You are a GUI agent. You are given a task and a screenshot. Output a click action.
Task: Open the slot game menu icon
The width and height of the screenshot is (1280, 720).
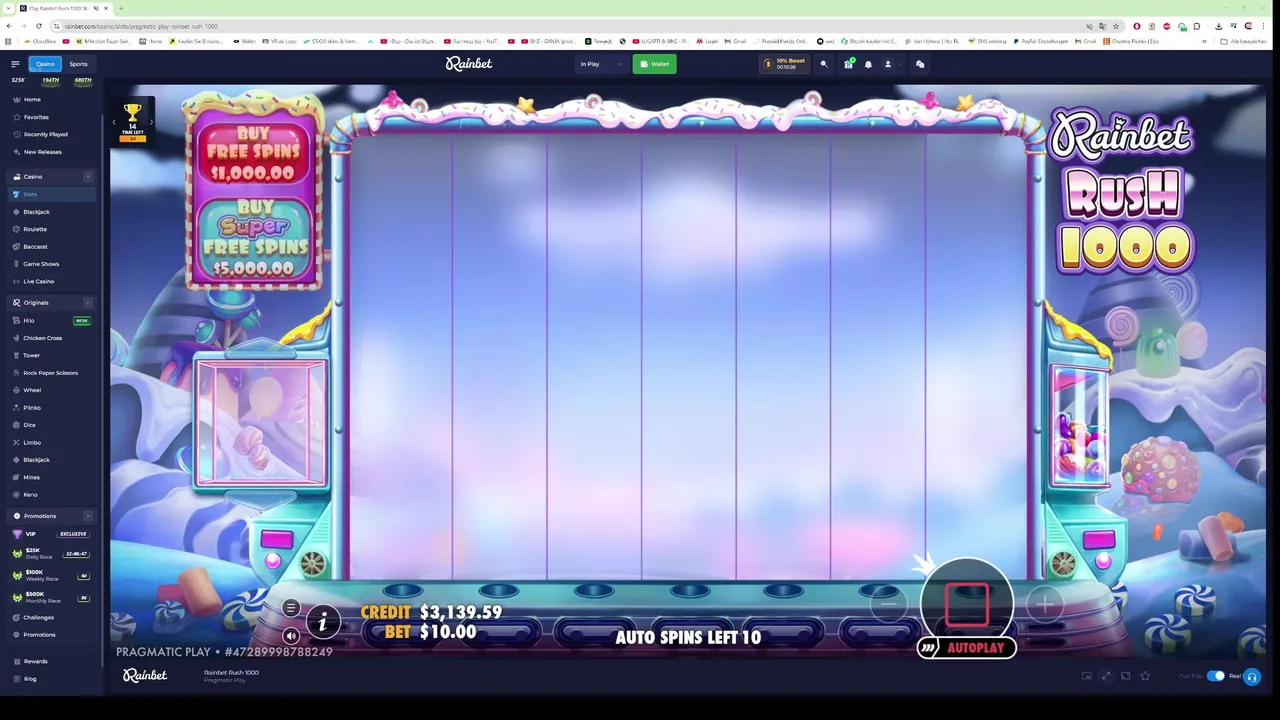291,608
